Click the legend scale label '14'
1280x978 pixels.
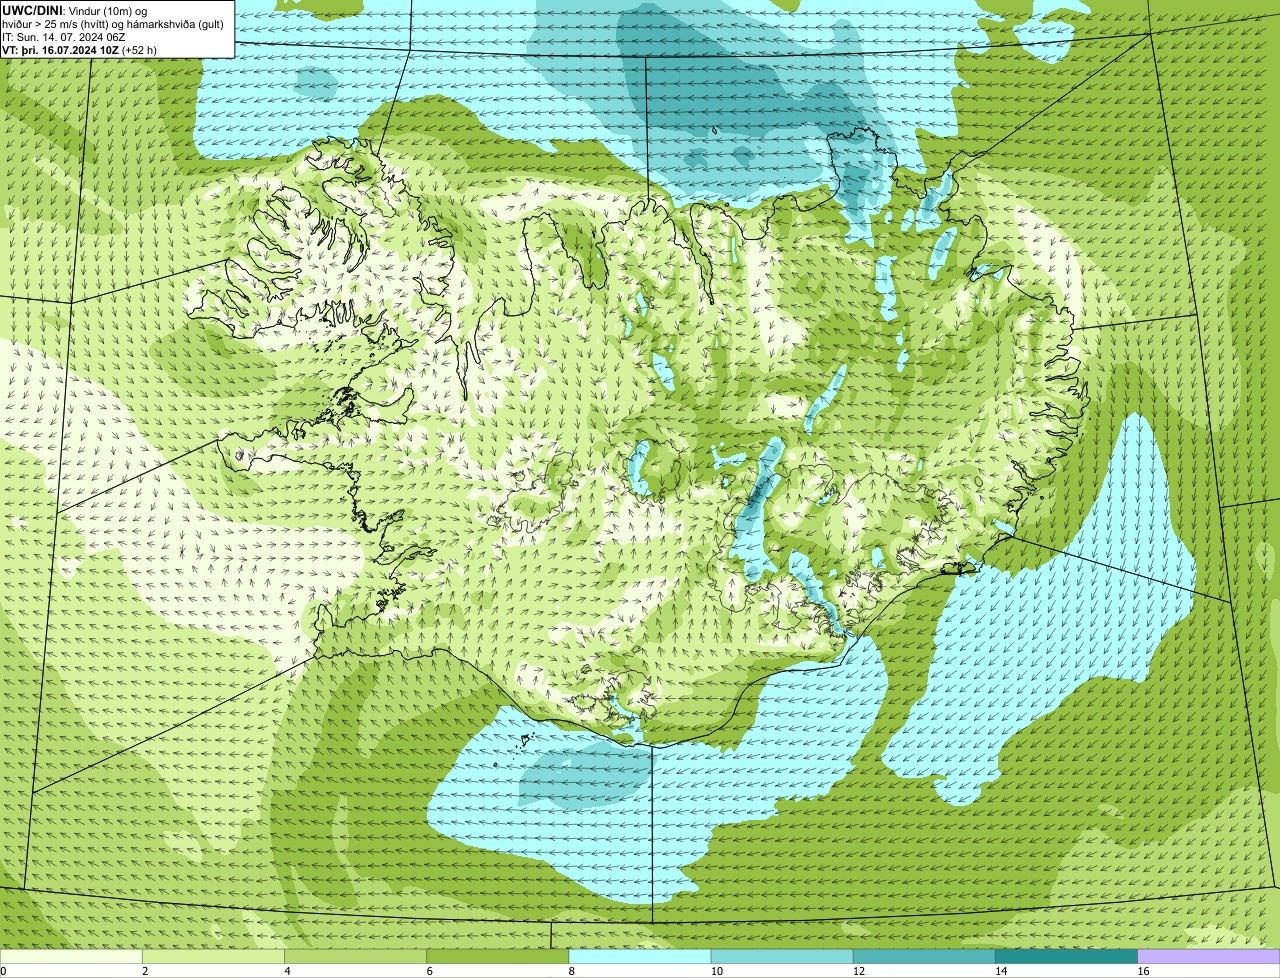click(1001, 971)
